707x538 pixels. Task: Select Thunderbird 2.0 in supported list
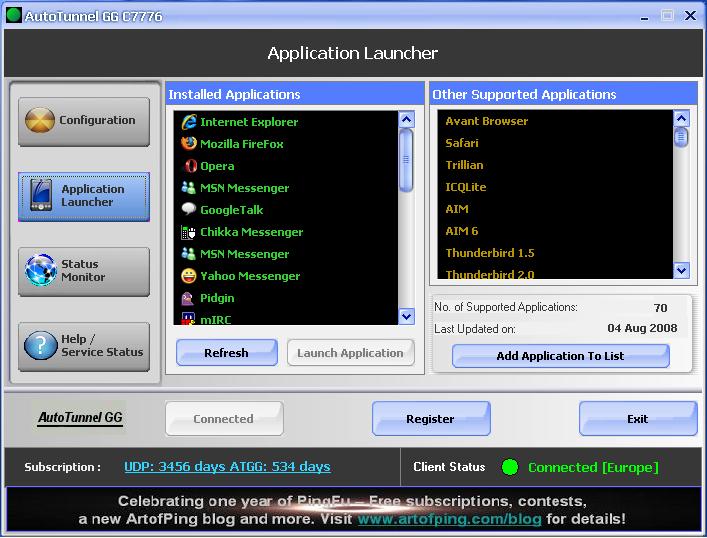point(555,272)
